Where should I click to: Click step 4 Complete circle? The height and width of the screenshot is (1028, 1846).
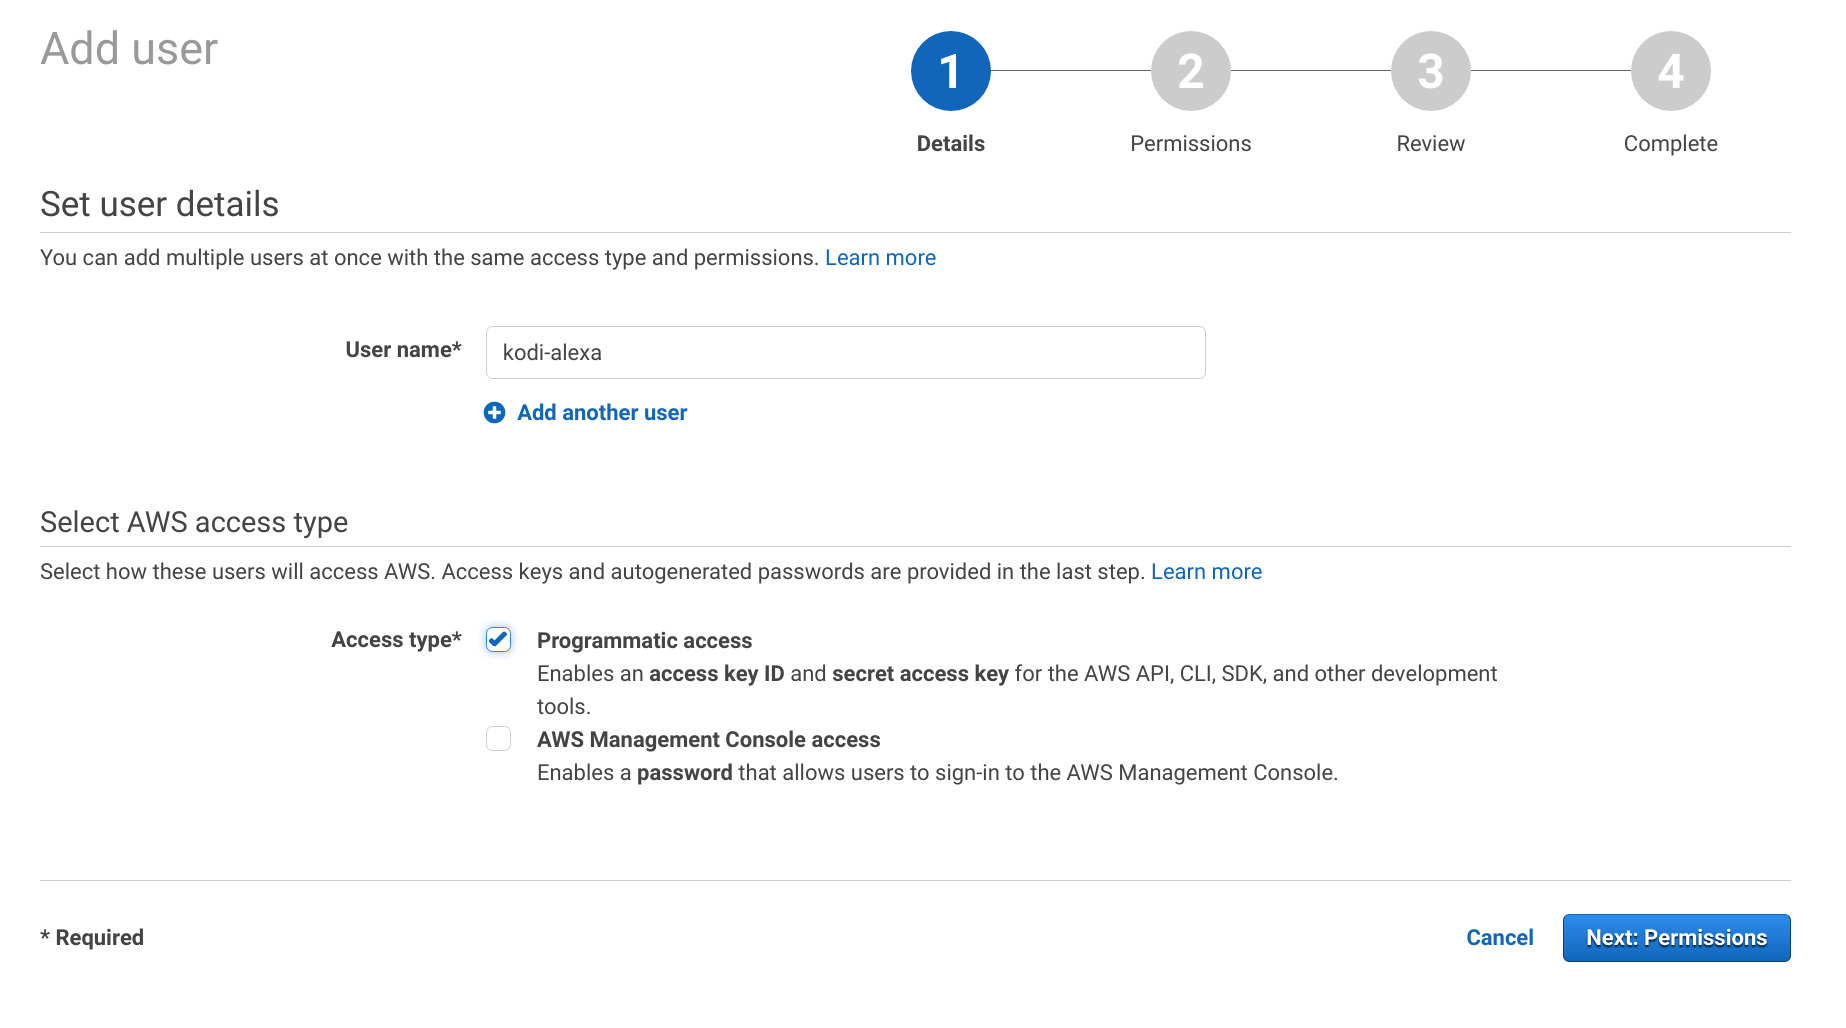coord(1670,71)
